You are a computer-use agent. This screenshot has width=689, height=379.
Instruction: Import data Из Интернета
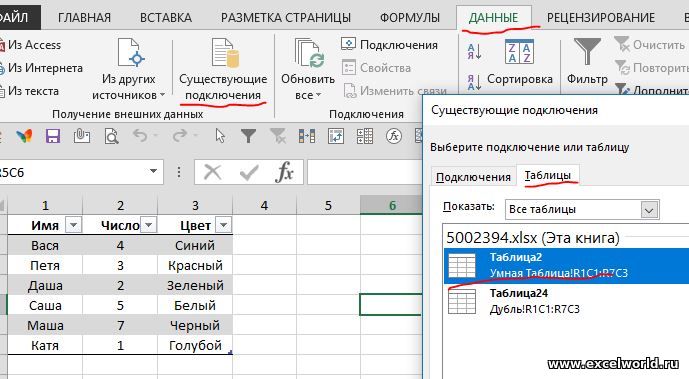[42, 68]
